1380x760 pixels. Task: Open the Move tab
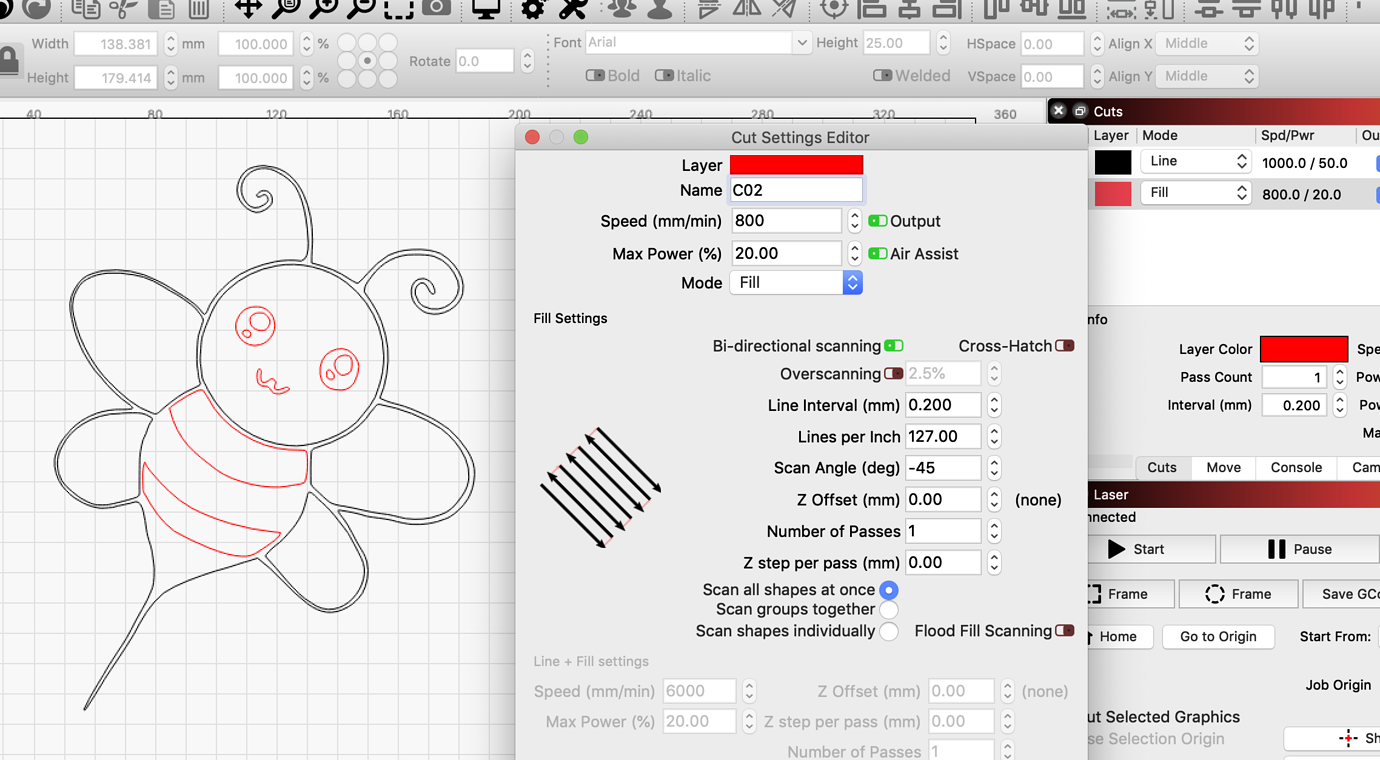coord(1223,467)
